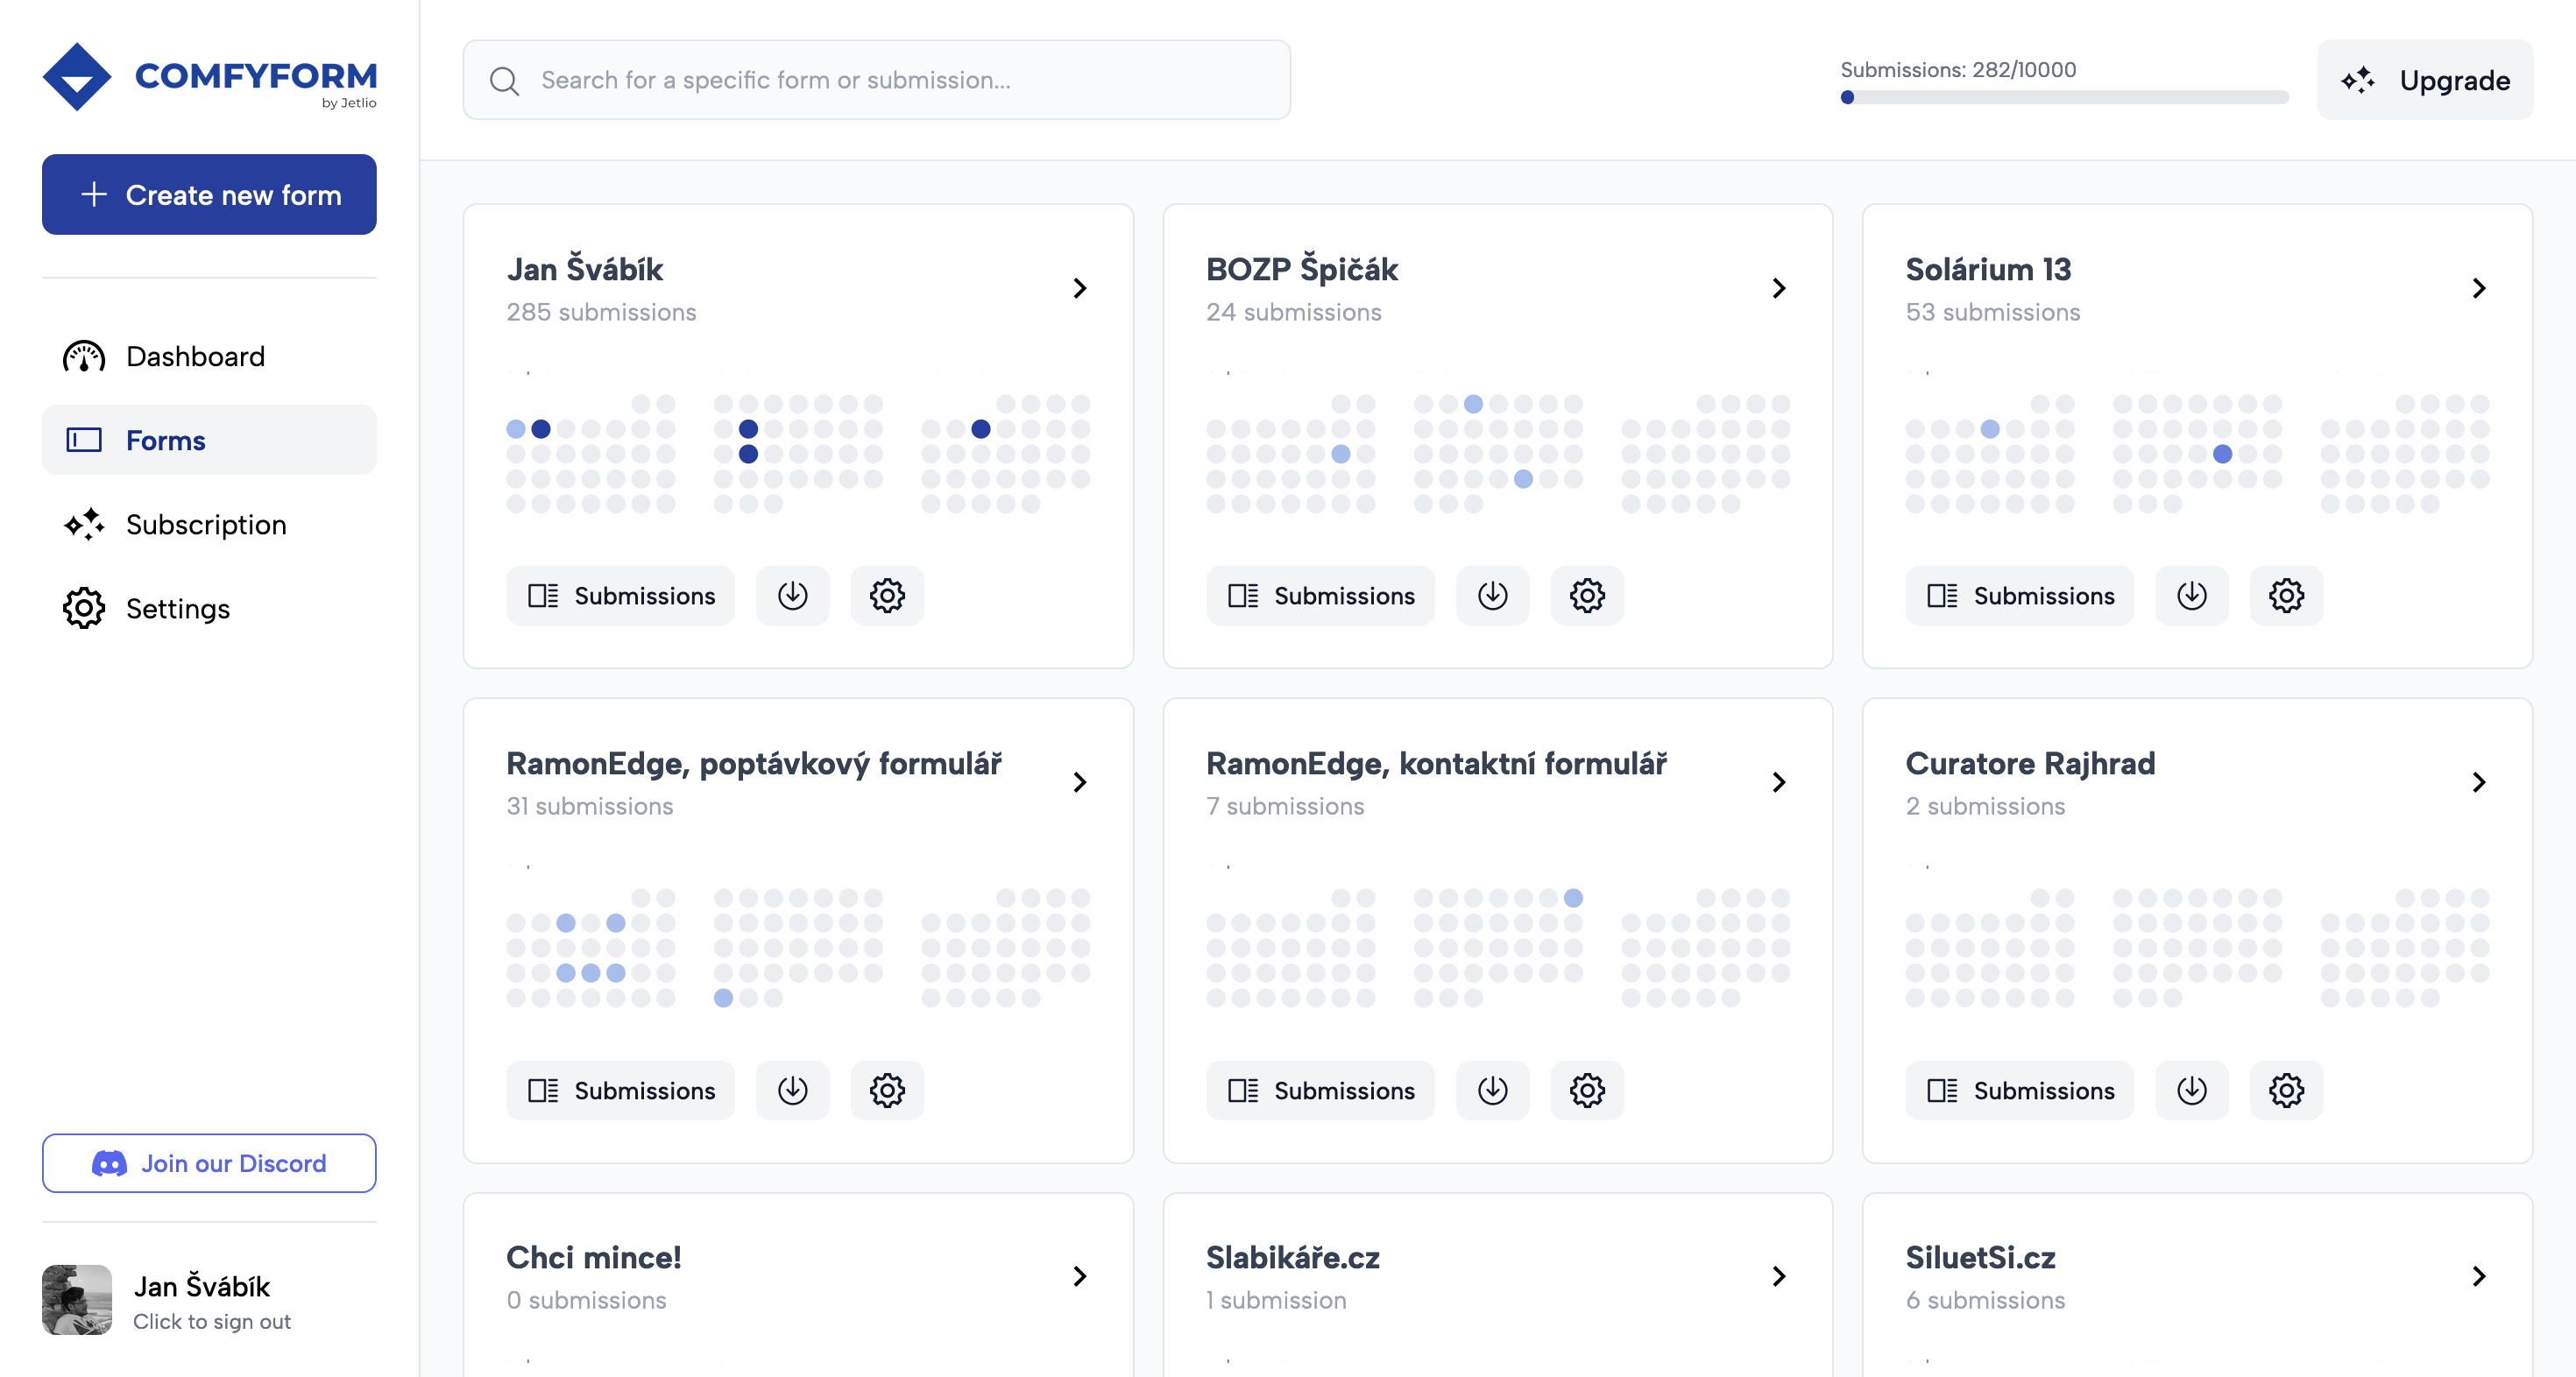2576x1377 pixels.
Task: Download RamonEdge, kontaktní formulář submissions
Action: tap(1492, 1090)
